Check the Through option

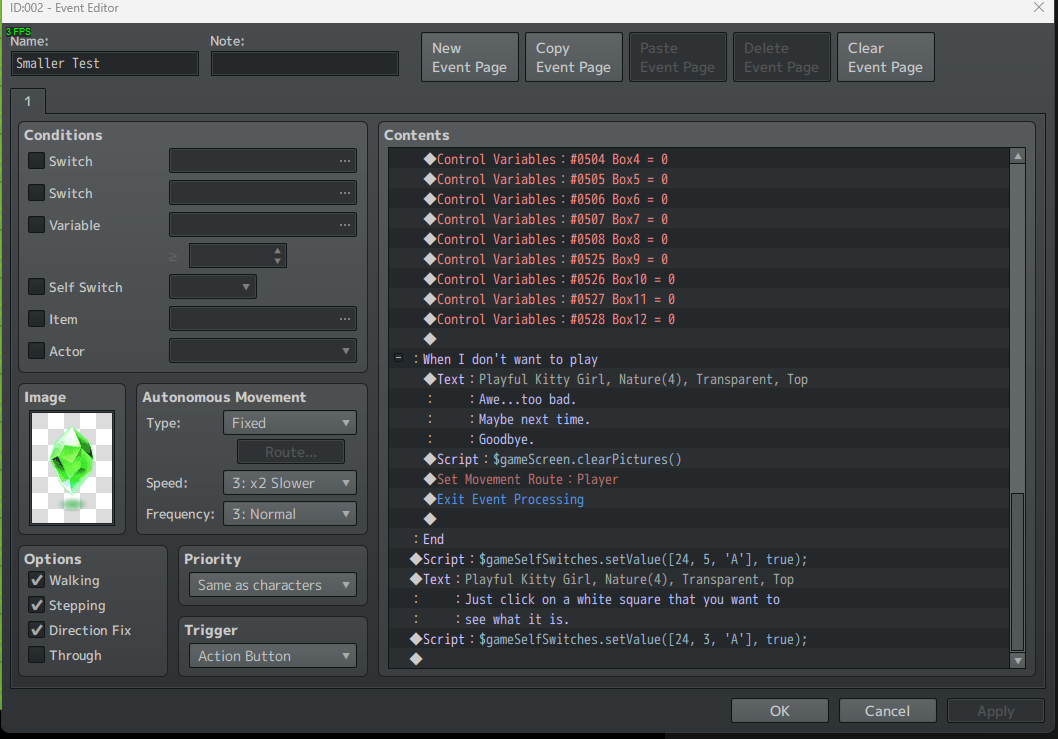[x=36, y=655]
